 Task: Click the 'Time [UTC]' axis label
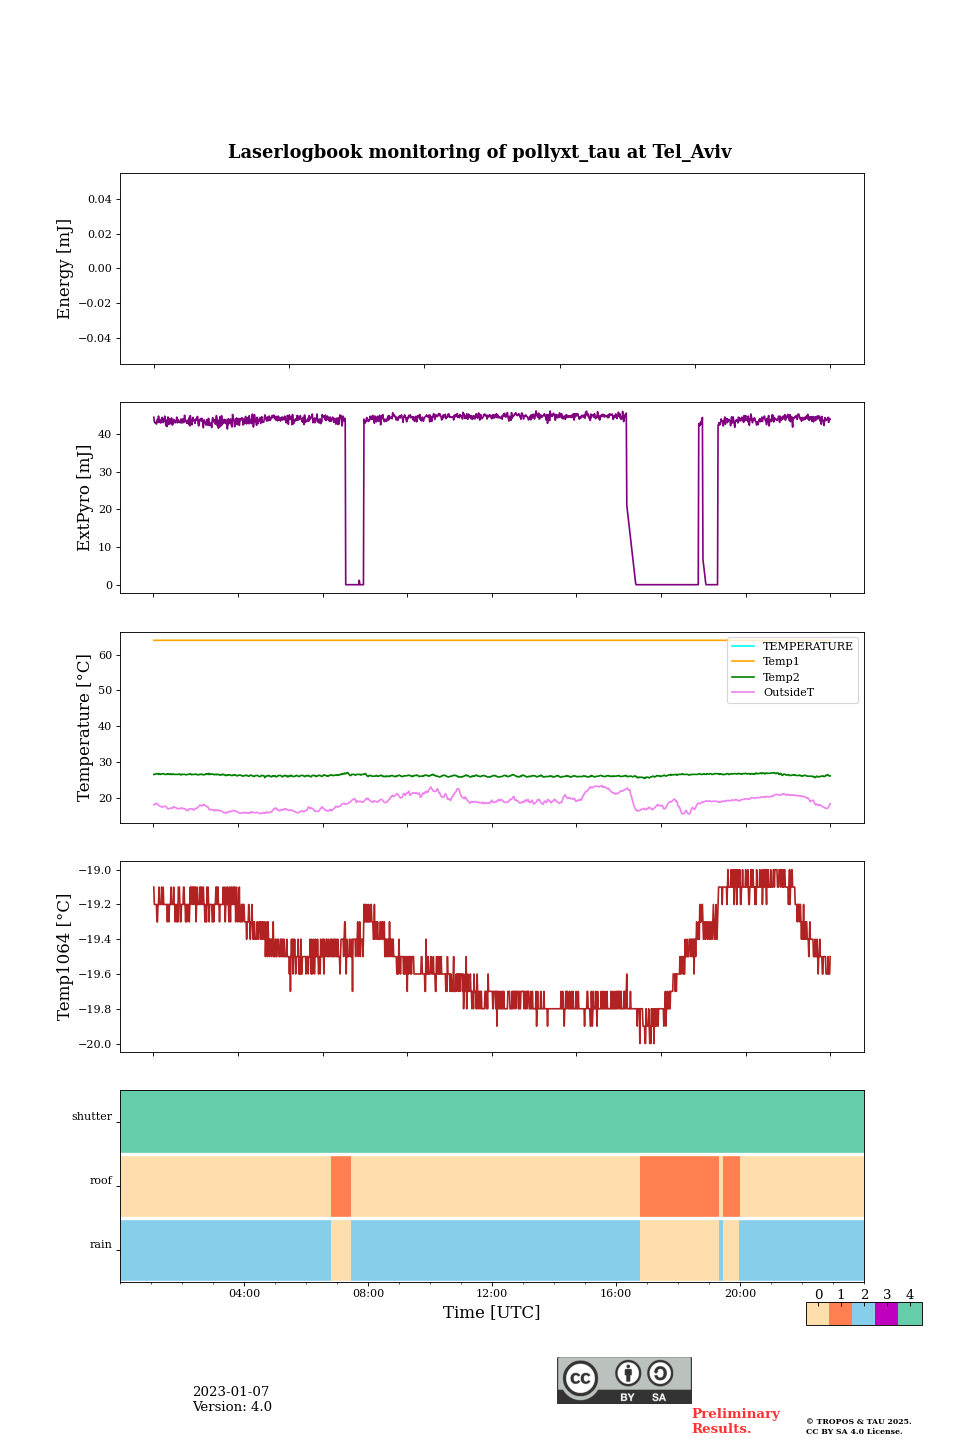pos(492,1313)
